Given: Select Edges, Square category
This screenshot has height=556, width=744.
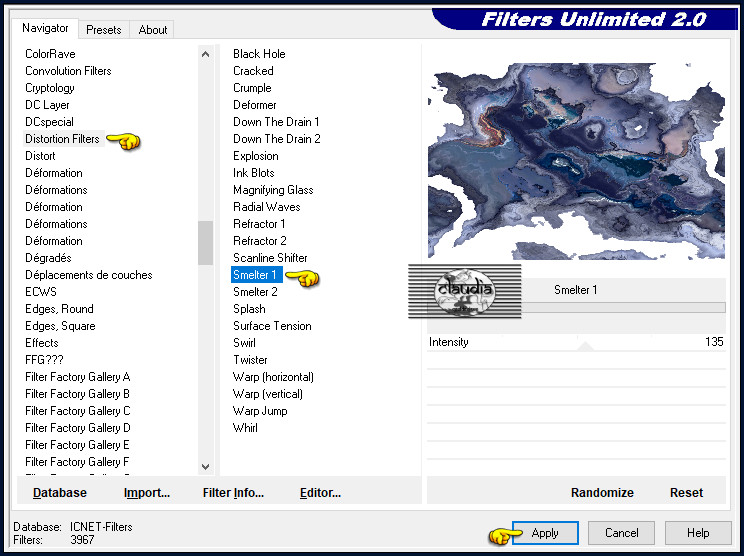Looking at the screenshot, I should (60, 326).
